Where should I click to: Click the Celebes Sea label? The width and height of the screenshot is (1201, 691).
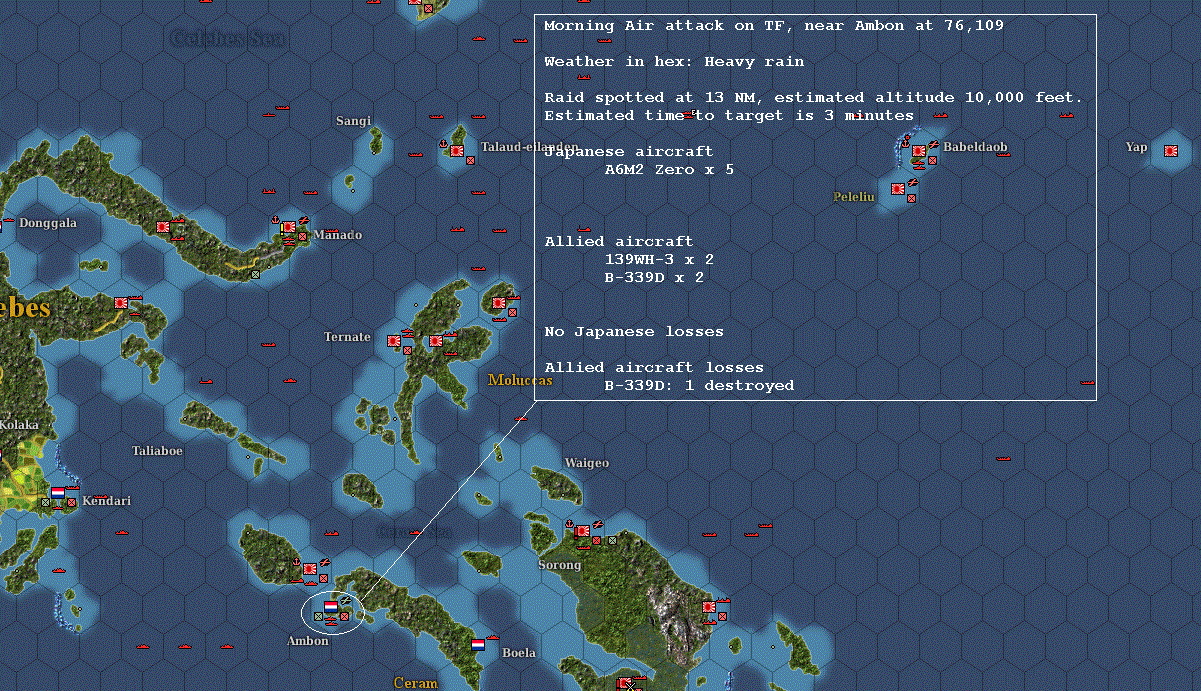pyautogui.click(x=228, y=38)
